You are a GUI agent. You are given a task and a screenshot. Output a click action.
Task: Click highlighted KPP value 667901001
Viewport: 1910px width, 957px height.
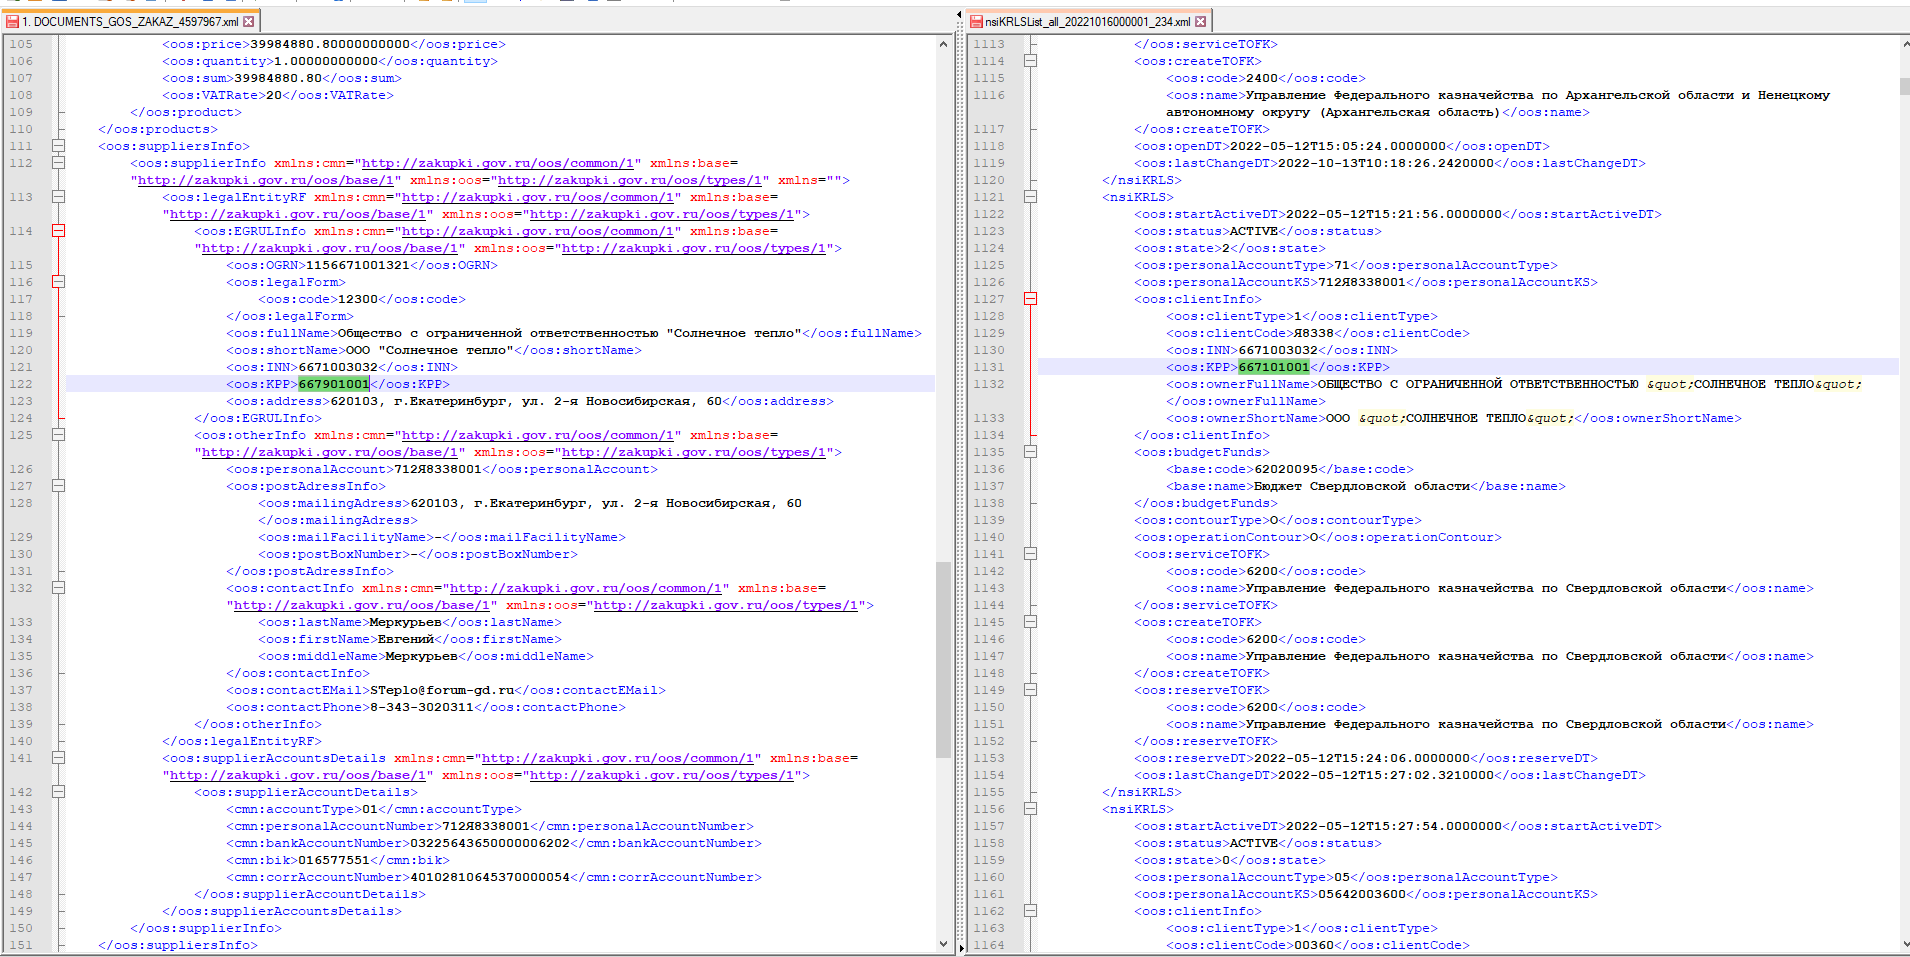pos(334,384)
